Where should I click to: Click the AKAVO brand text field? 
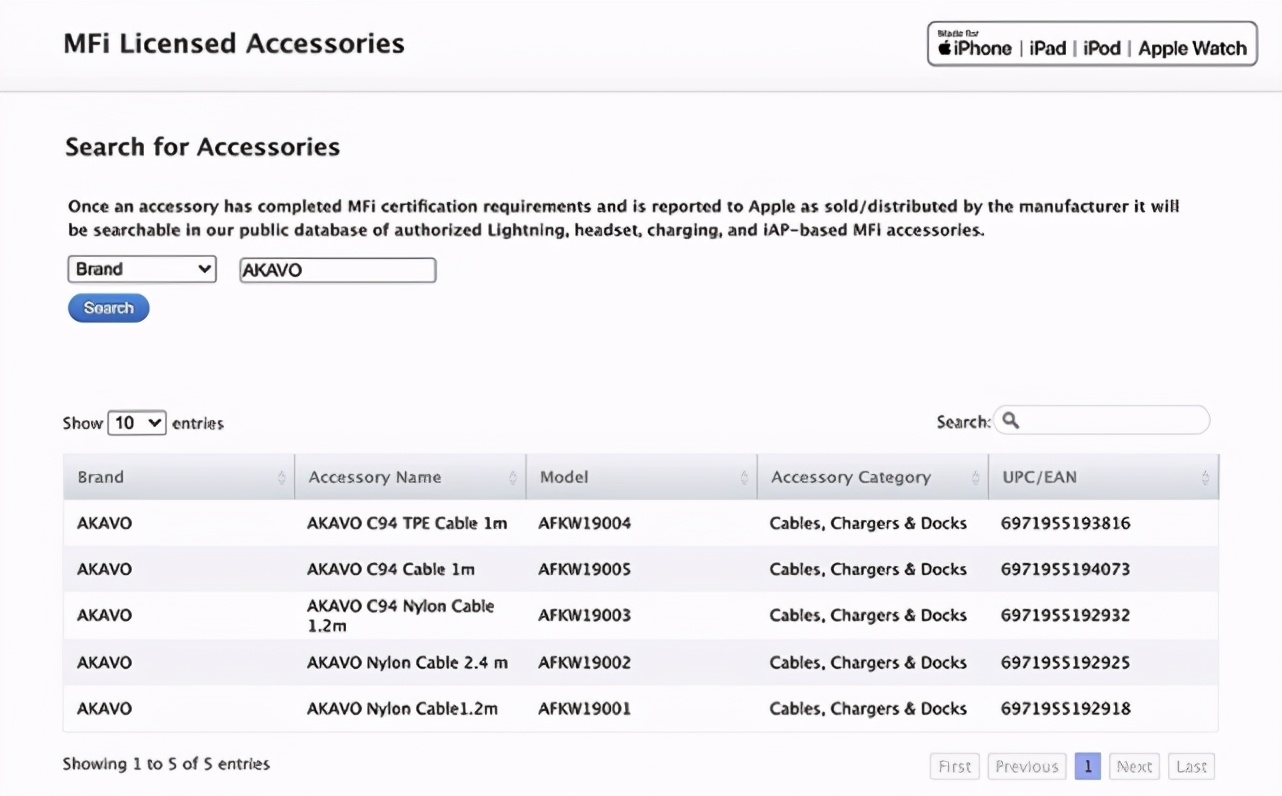tap(337, 270)
